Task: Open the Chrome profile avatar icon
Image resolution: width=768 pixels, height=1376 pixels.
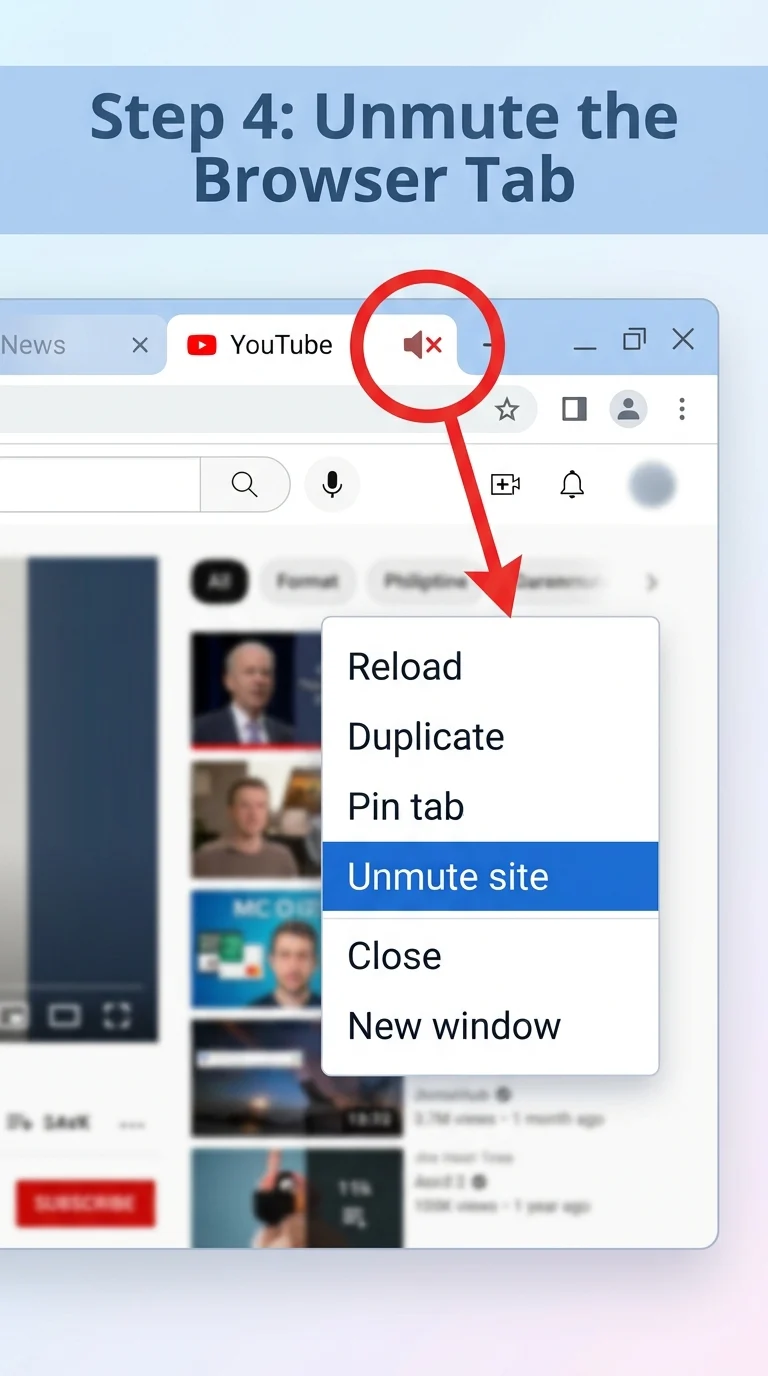Action: [629, 408]
